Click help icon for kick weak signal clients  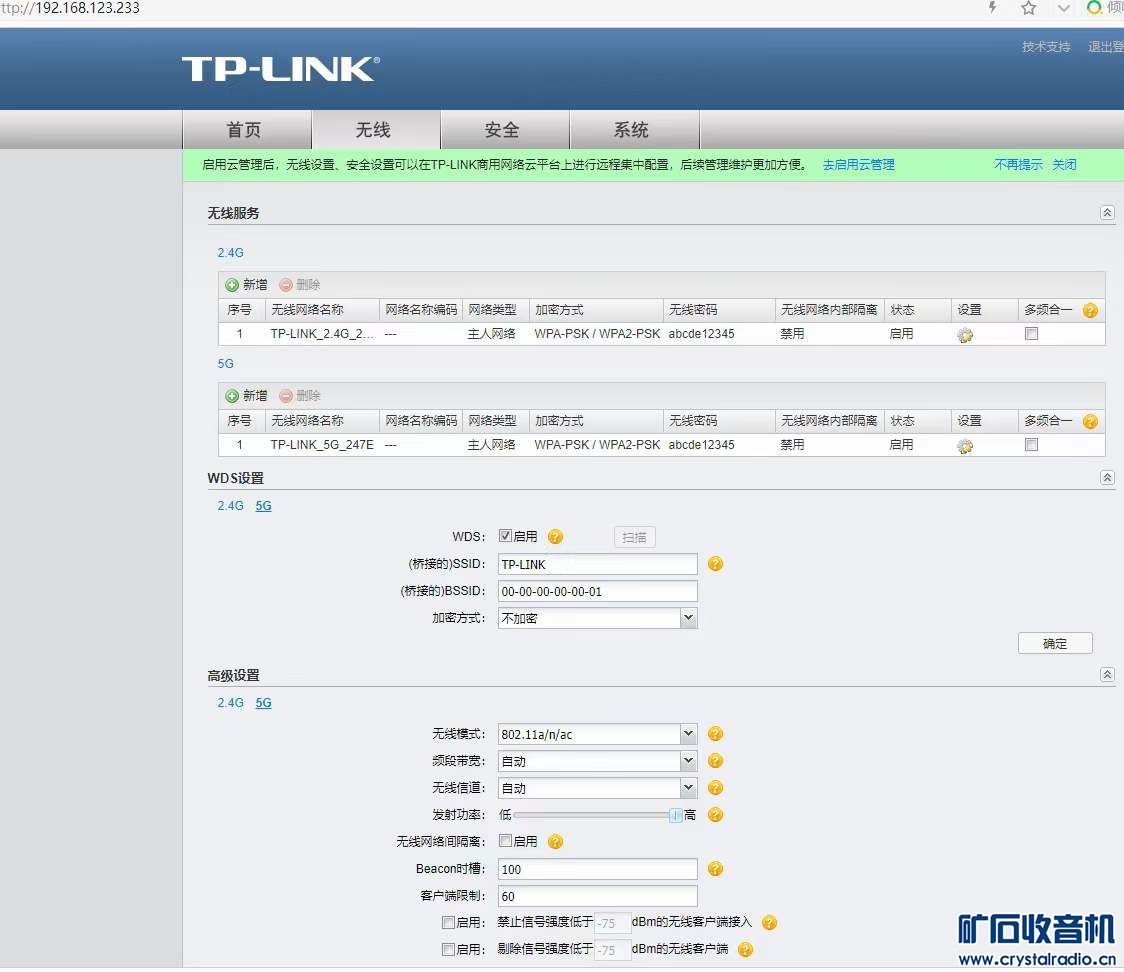pyautogui.click(x=746, y=950)
